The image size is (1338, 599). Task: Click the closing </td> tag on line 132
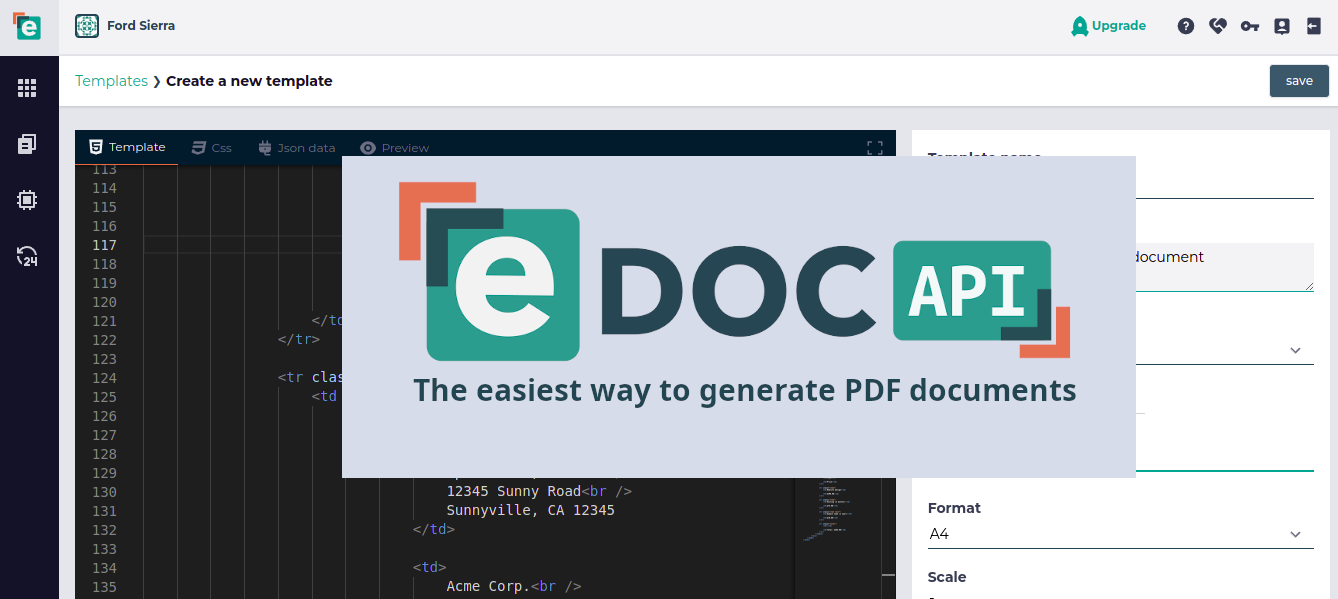pos(434,529)
